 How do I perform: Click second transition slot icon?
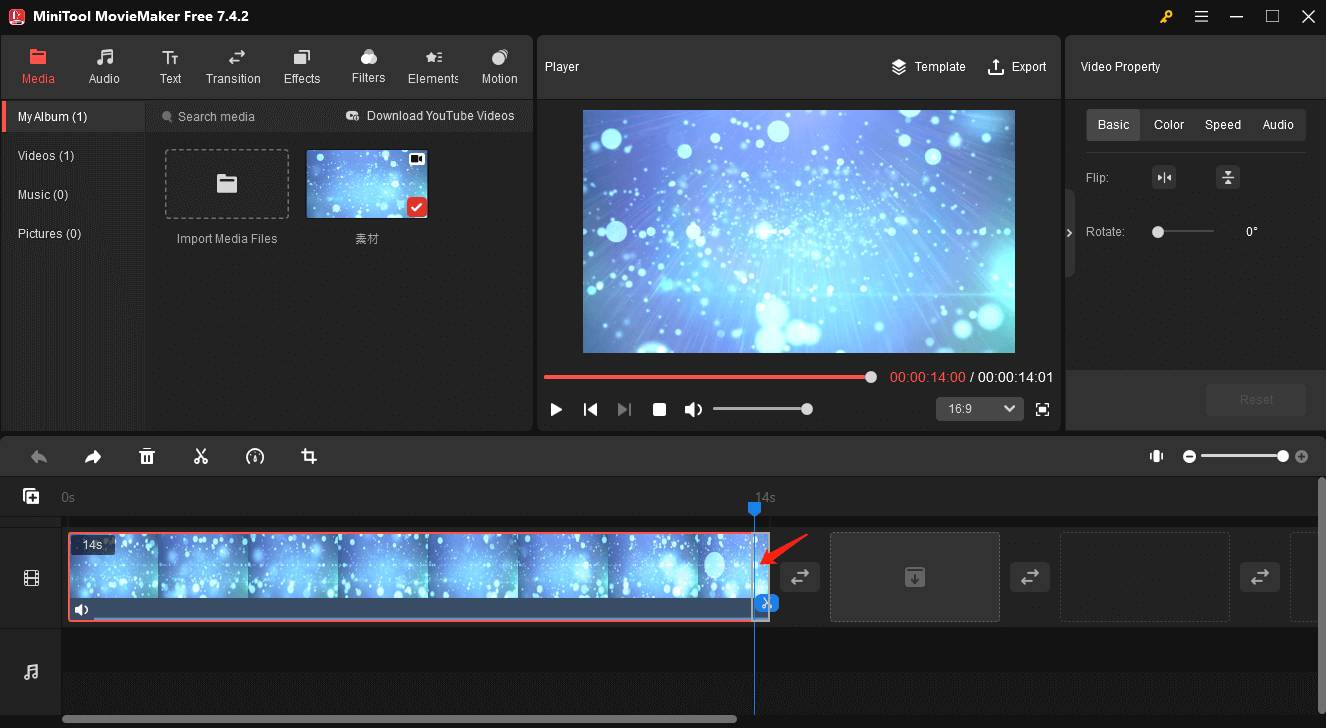click(x=1030, y=577)
